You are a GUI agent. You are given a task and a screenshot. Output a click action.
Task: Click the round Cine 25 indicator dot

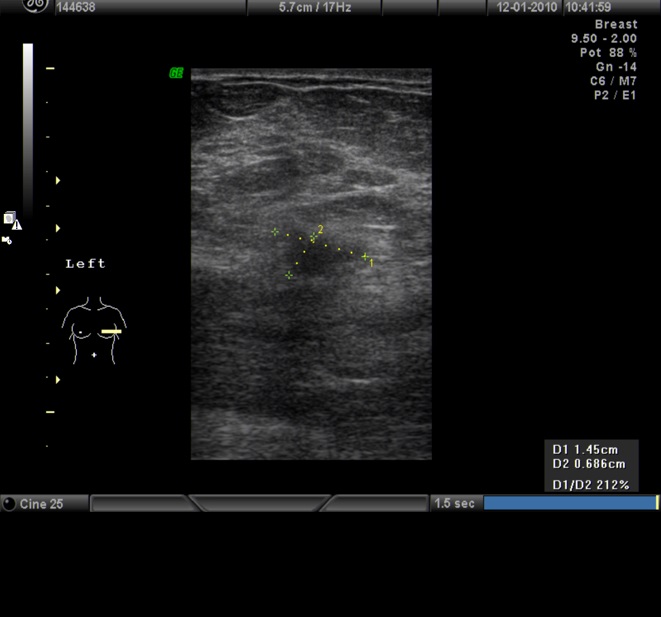point(9,504)
